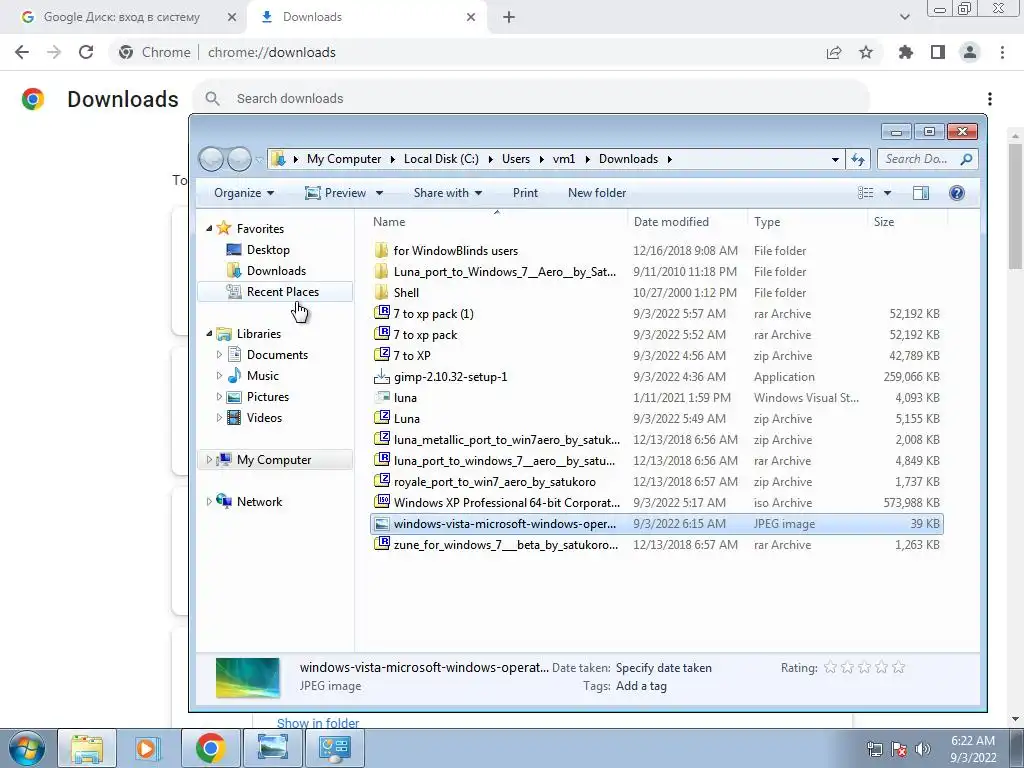Open the Chrome extensions puzzle icon
The height and width of the screenshot is (768, 1024).
click(906, 52)
